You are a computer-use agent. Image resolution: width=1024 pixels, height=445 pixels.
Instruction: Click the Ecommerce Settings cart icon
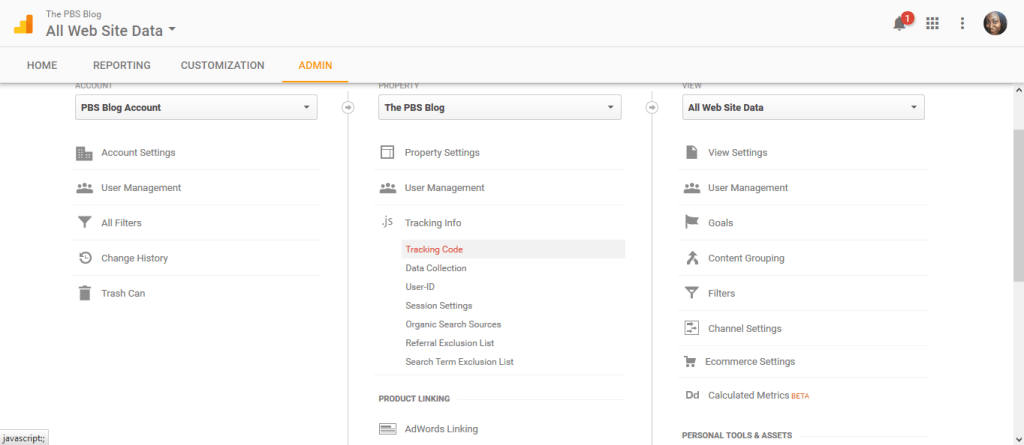click(690, 361)
